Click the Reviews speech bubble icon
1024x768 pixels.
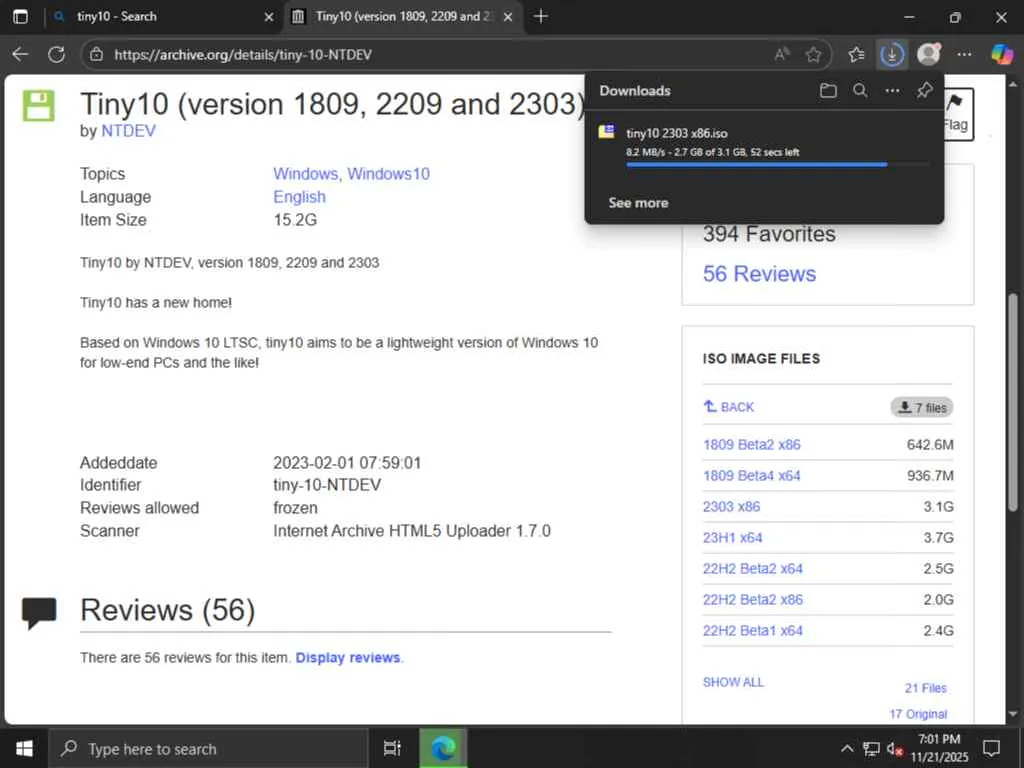pyautogui.click(x=39, y=612)
